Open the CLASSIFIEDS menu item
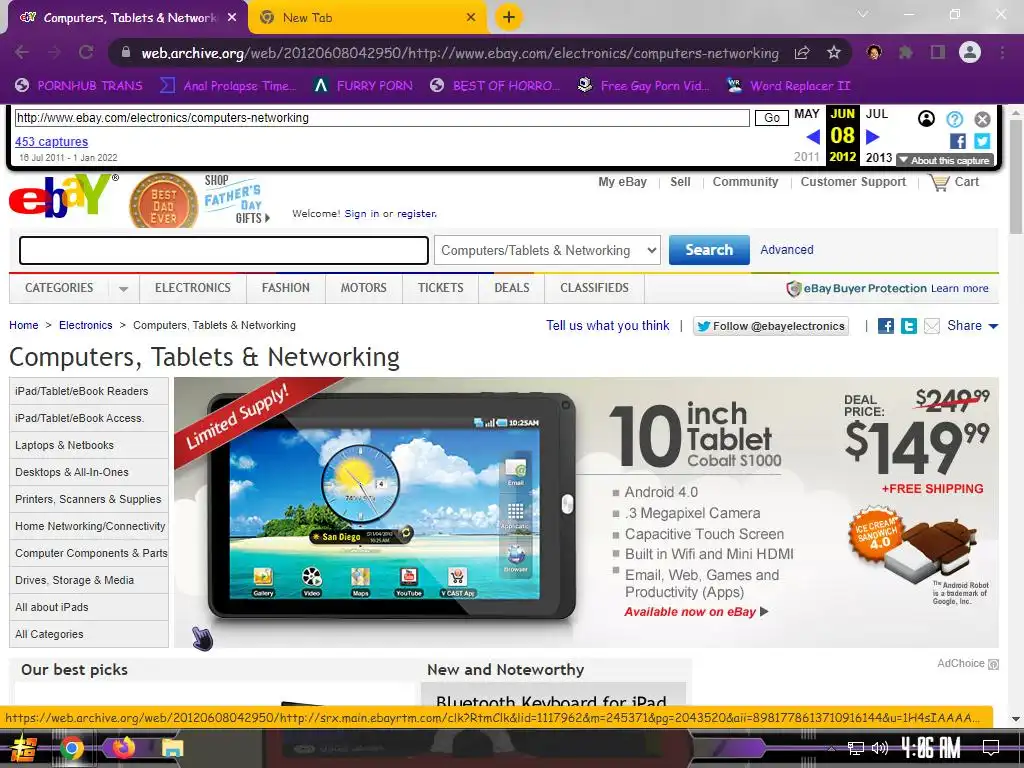This screenshot has width=1024, height=768. click(x=594, y=288)
